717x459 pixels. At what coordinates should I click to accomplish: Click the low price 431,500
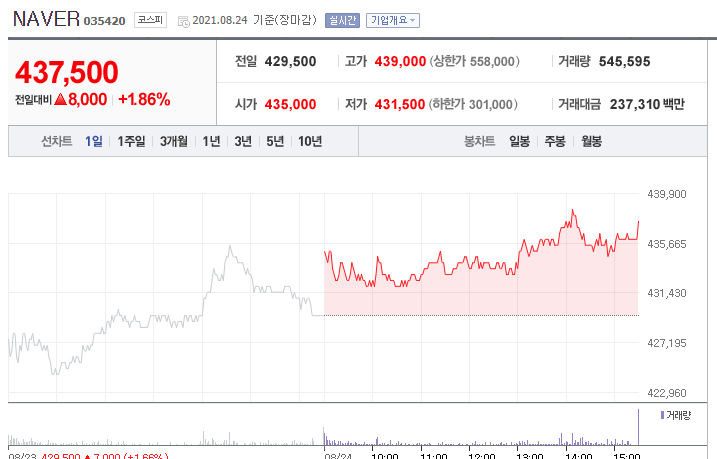click(x=400, y=104)
